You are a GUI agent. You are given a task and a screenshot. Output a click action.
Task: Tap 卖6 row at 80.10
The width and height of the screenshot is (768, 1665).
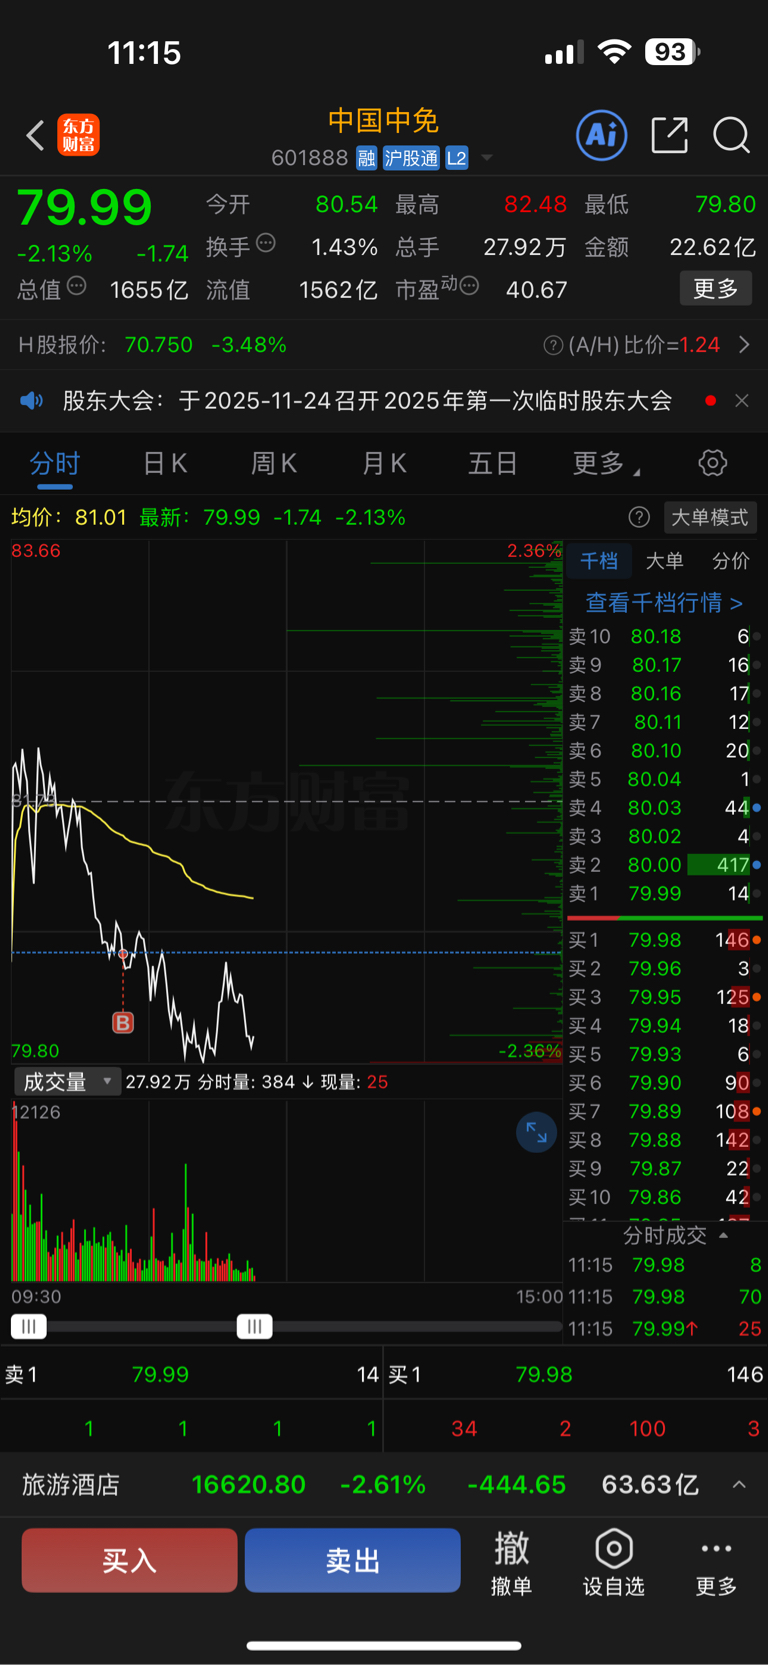[x=665, y=750]
